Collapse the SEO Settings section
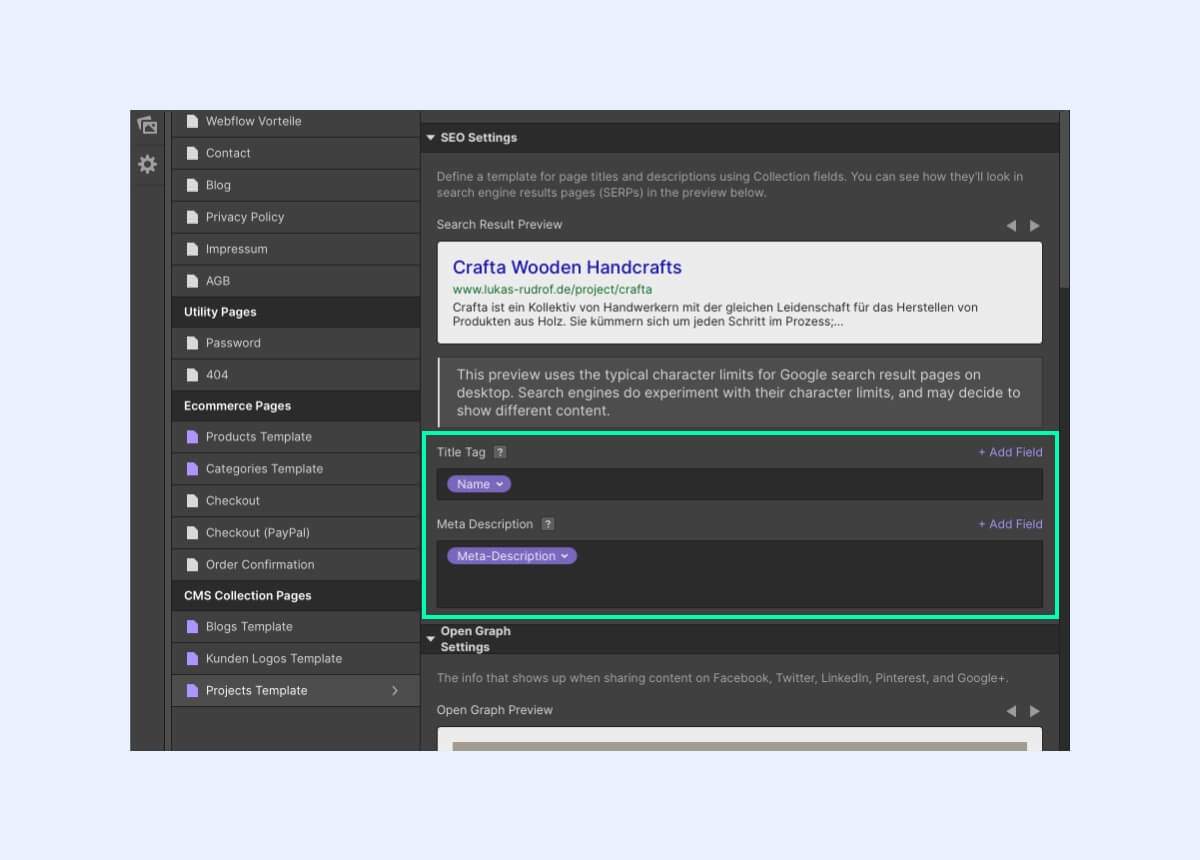 [x=431, y=138]
